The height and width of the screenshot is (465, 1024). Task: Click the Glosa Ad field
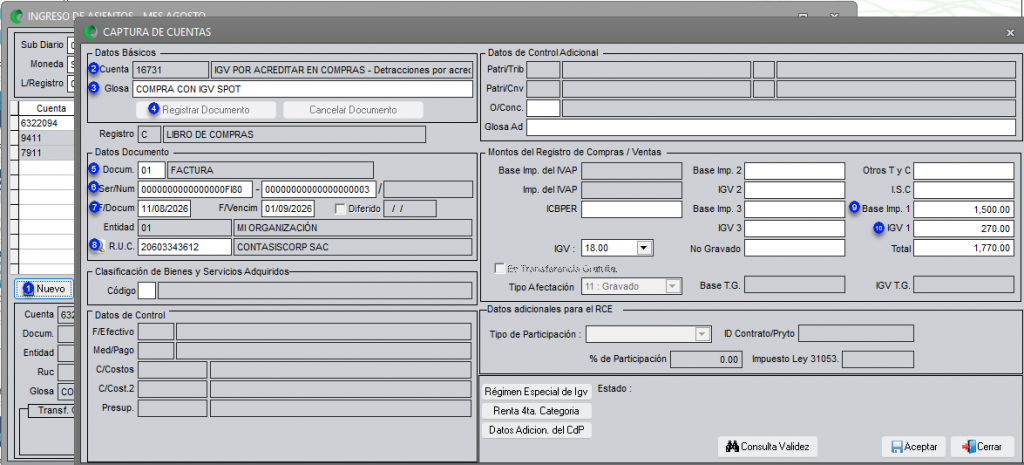[771, 127]
